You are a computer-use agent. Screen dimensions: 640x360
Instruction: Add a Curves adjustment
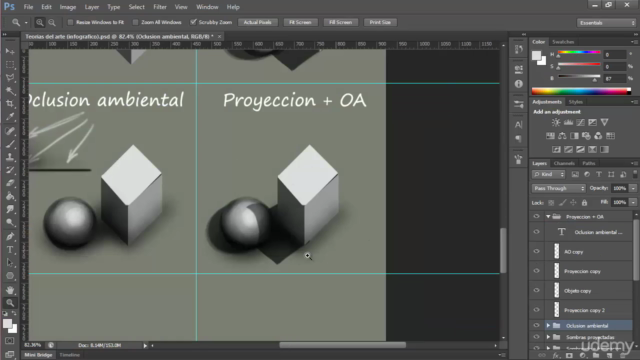point(580,122)
